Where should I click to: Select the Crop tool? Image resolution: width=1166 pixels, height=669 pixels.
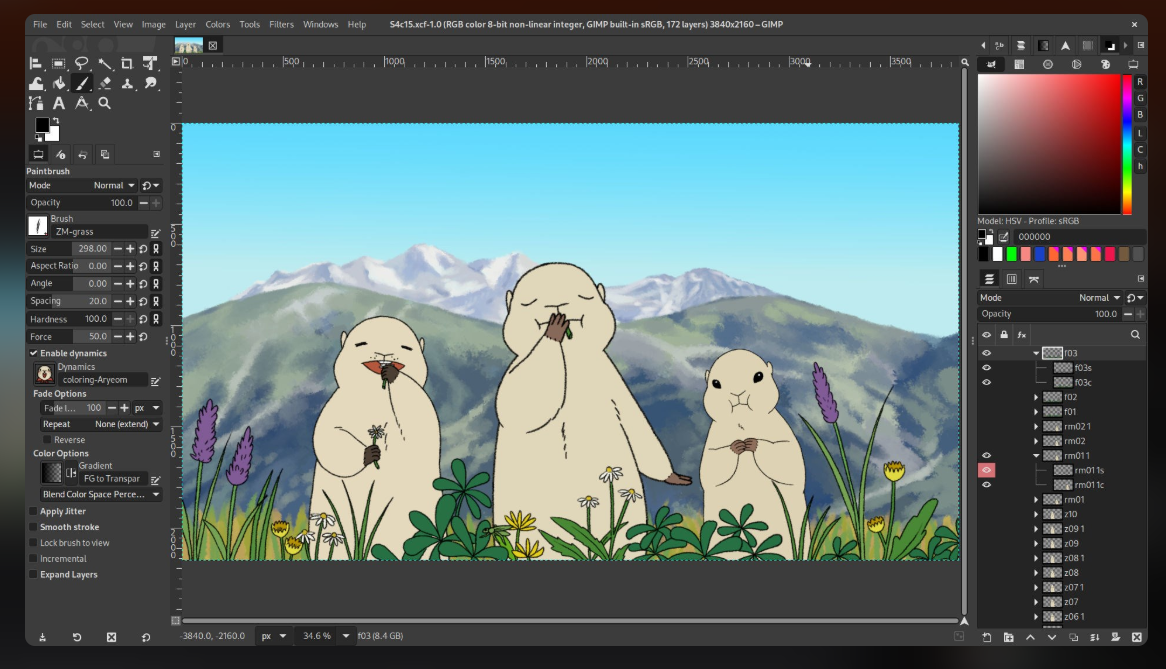coord(128,64)
